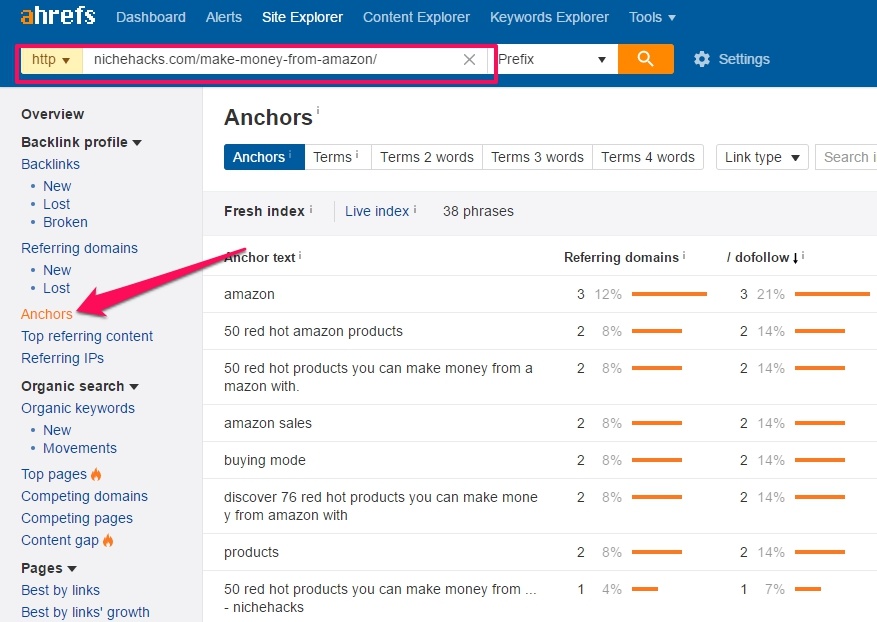Click the '50 red hot amazon products' anchor
The image size is (877, 622).
313,331
